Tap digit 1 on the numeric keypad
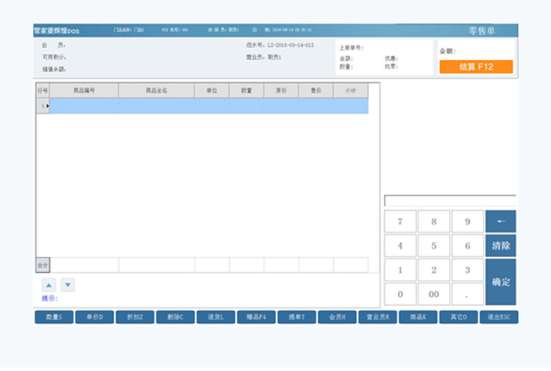The height and width of the screenshot is (371, 551). click(400, 270)
